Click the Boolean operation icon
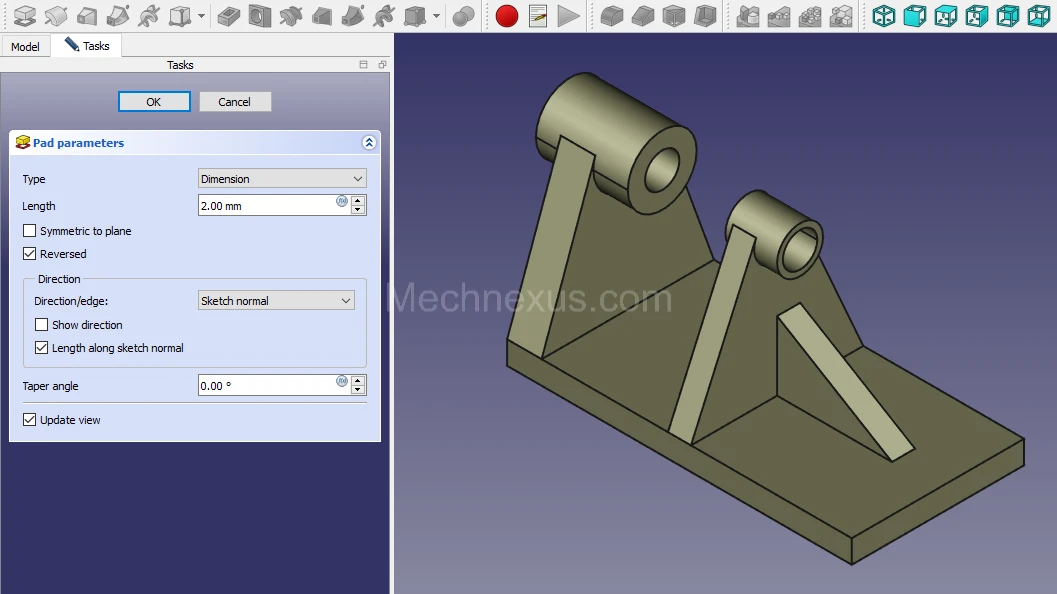The image size is (1057, 594). (464, 16)
